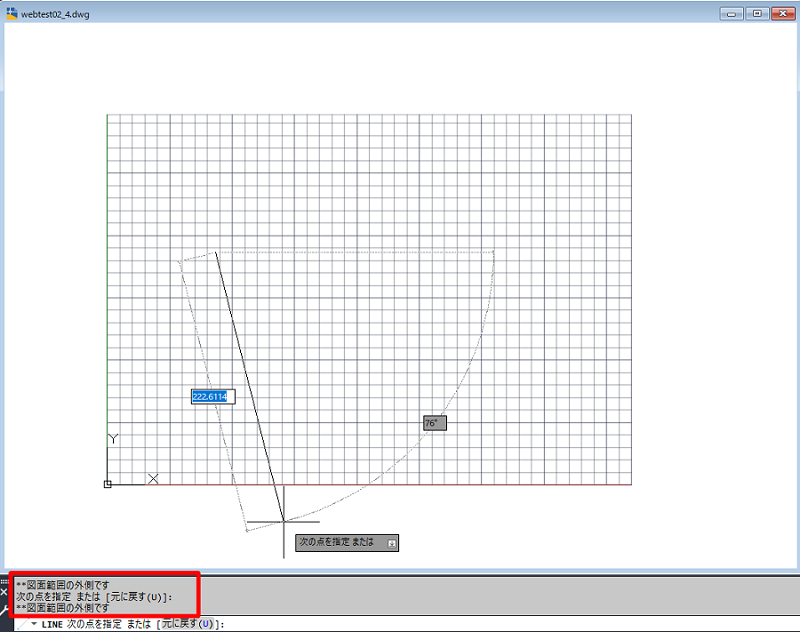
Task: Click the webtest02_4.dwg title text
Action: point(55,14)
